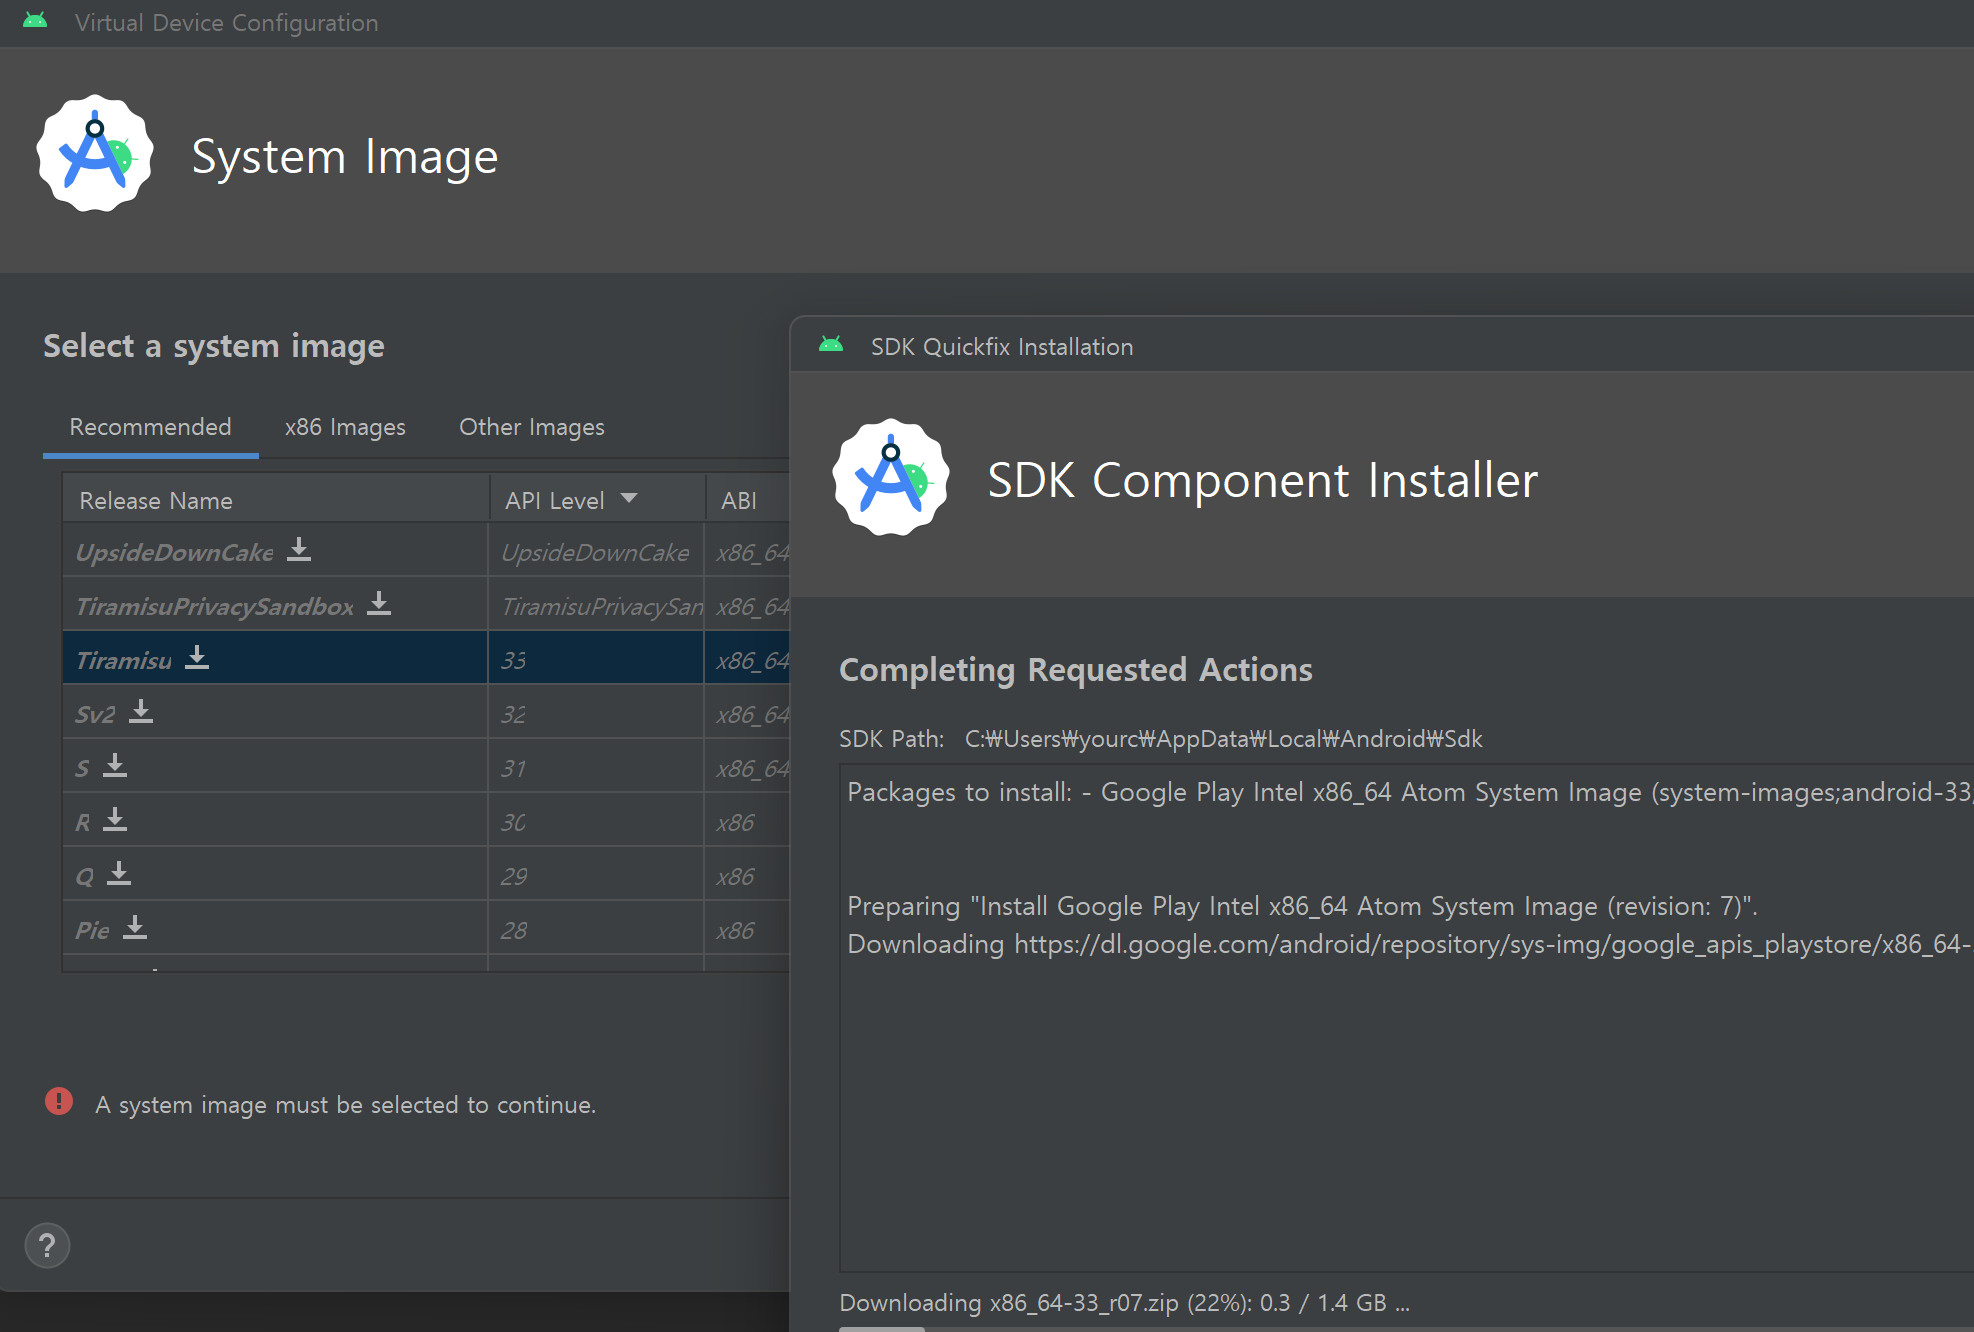Image resolution: width=1974 pixels, height=1332 pixels.
Task: Click inside the installer log text area
Action: 1400,1100
